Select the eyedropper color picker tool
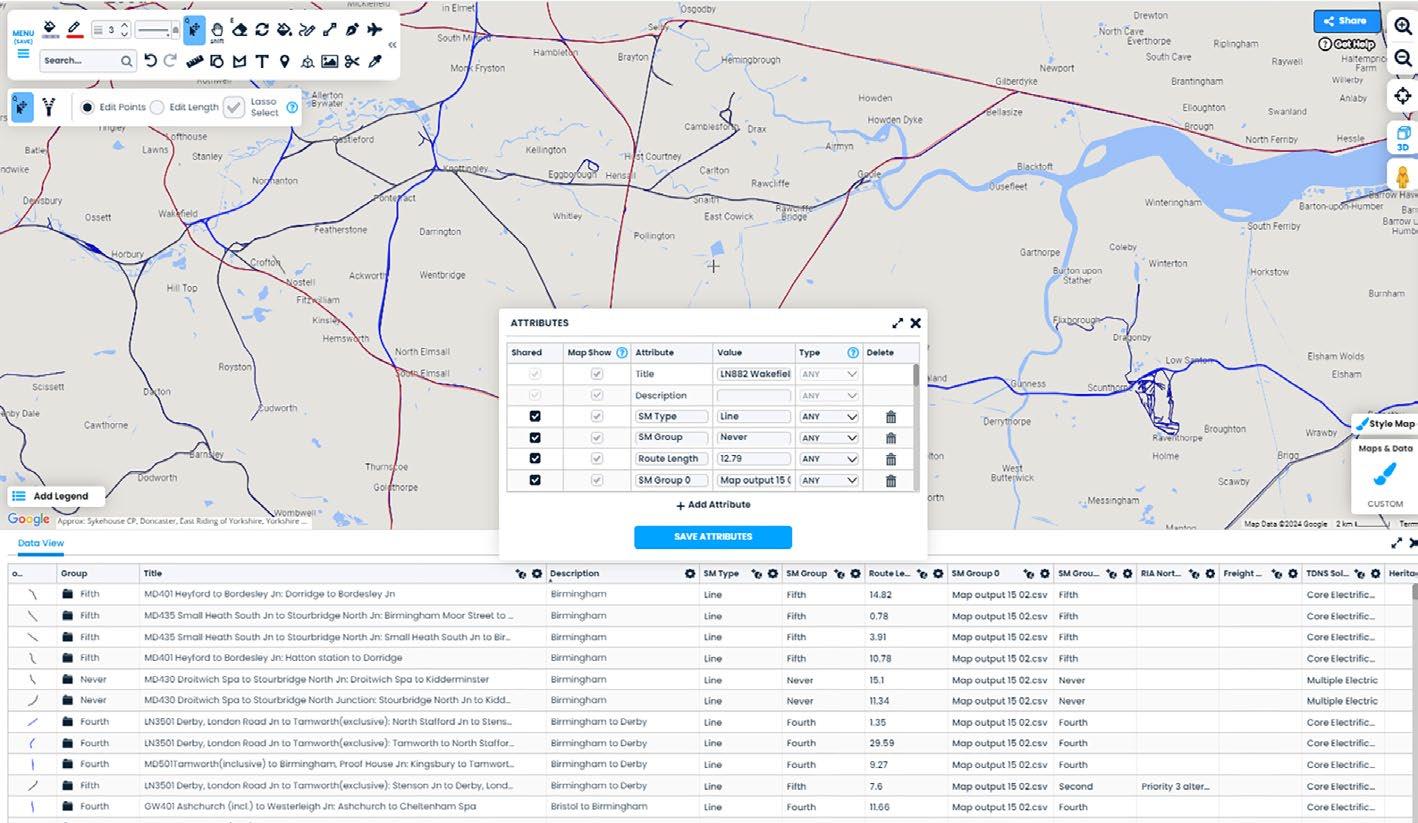This screenshot has height=823, width=1418. tap(375, 61)
